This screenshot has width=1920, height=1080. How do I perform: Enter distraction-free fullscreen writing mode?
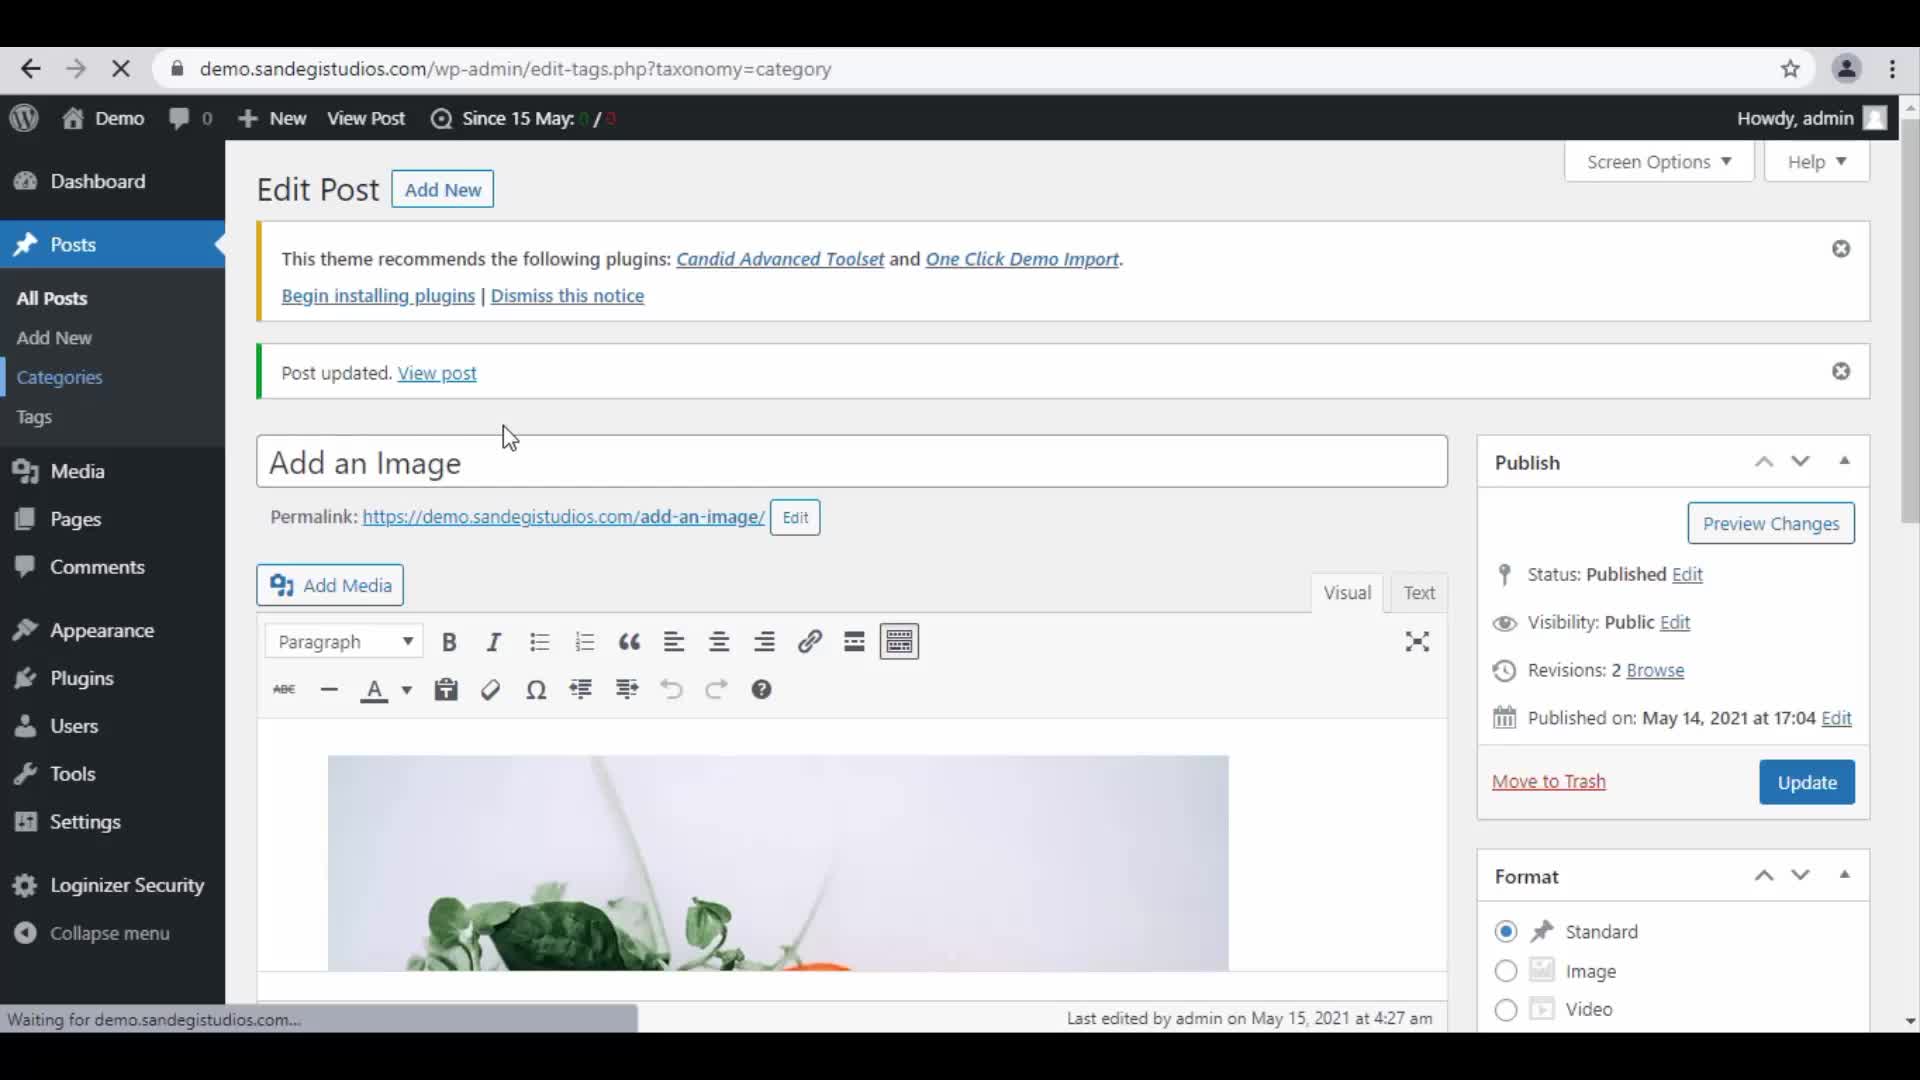pos(1417,642)
